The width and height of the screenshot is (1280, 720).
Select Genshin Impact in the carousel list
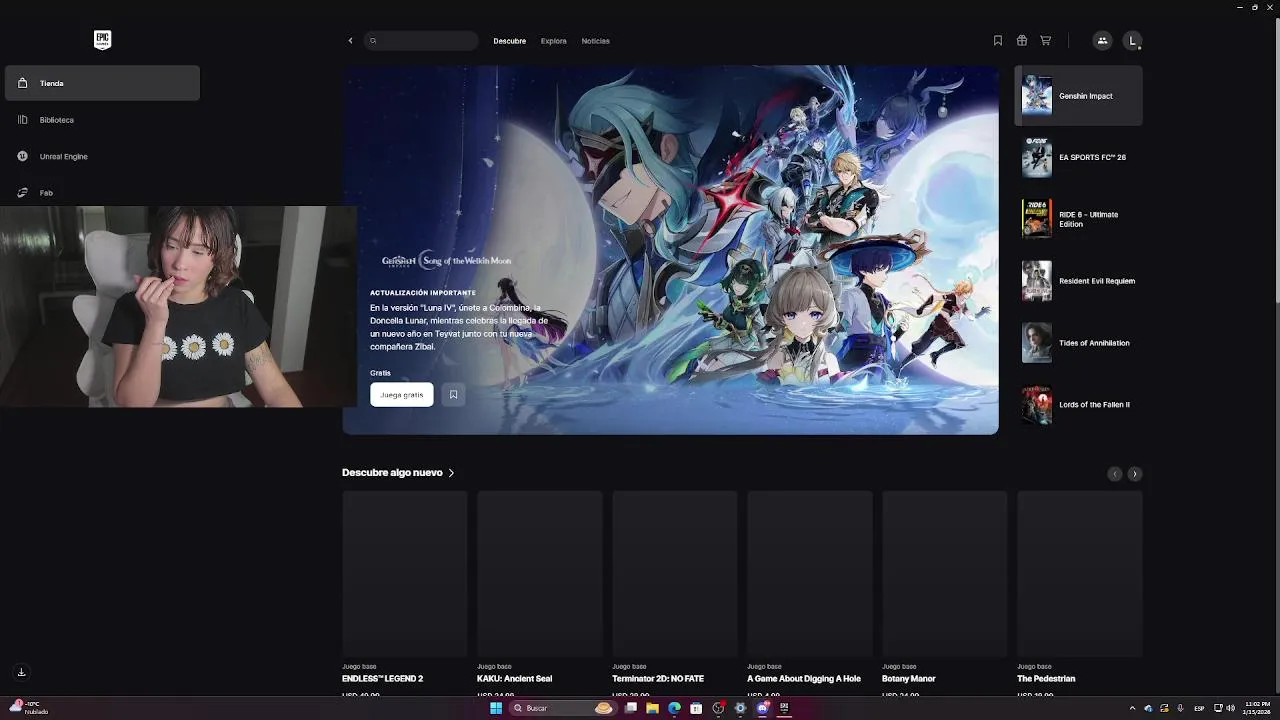click(x=1078, y=96)
